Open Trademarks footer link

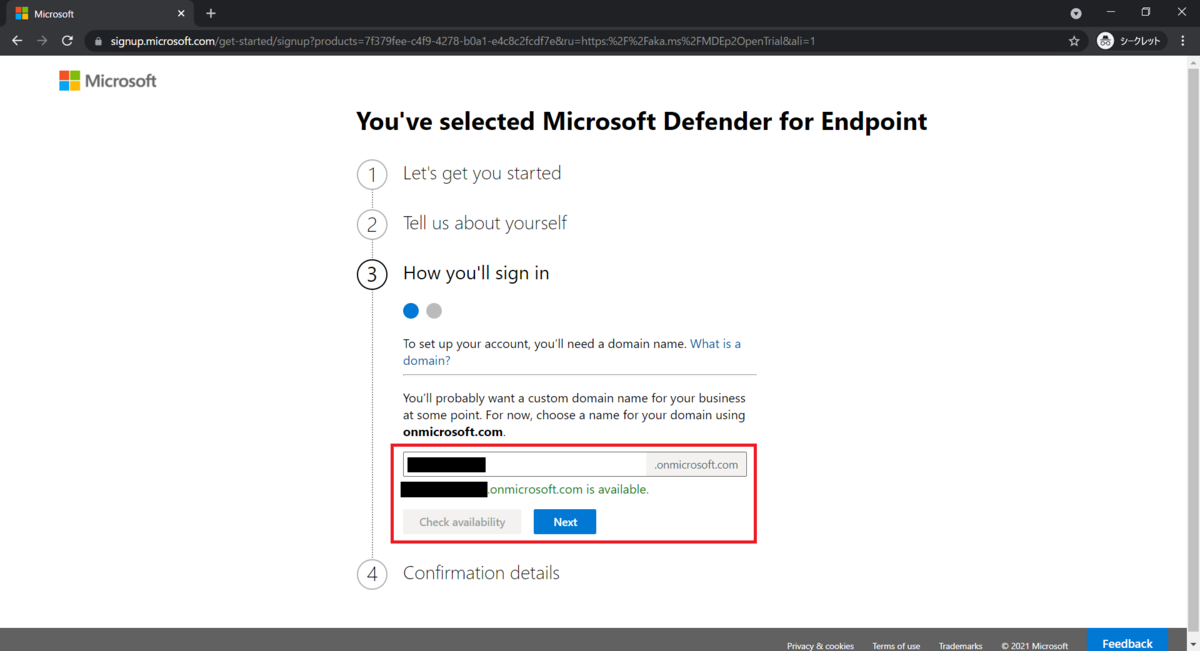coord(960,646)
